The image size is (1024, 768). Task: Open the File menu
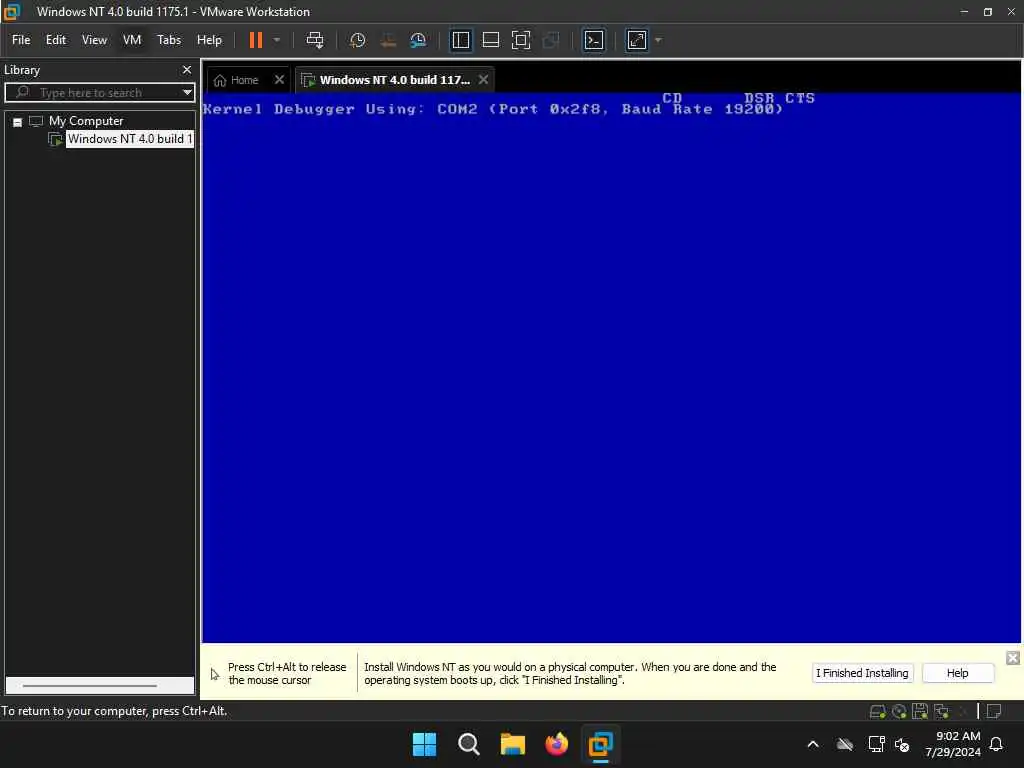21,40
